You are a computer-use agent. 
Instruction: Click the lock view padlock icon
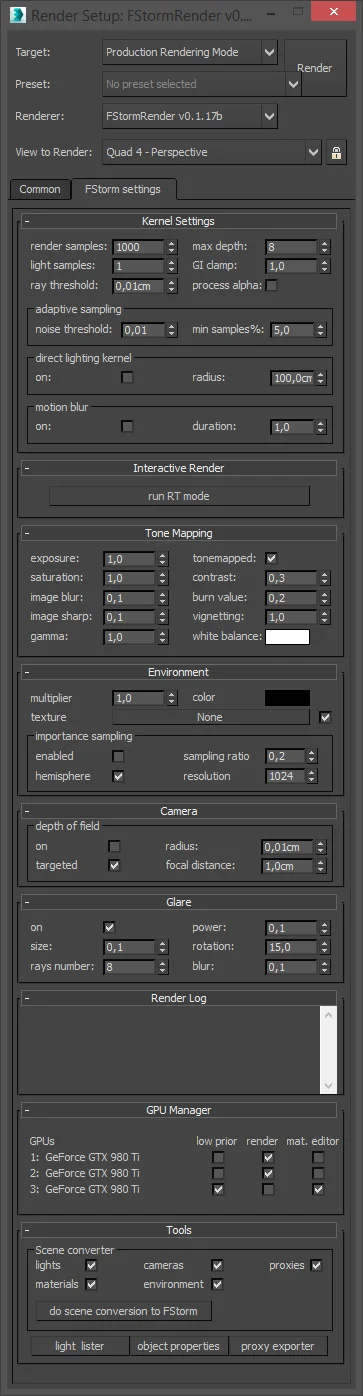click(x=337, y=153)
